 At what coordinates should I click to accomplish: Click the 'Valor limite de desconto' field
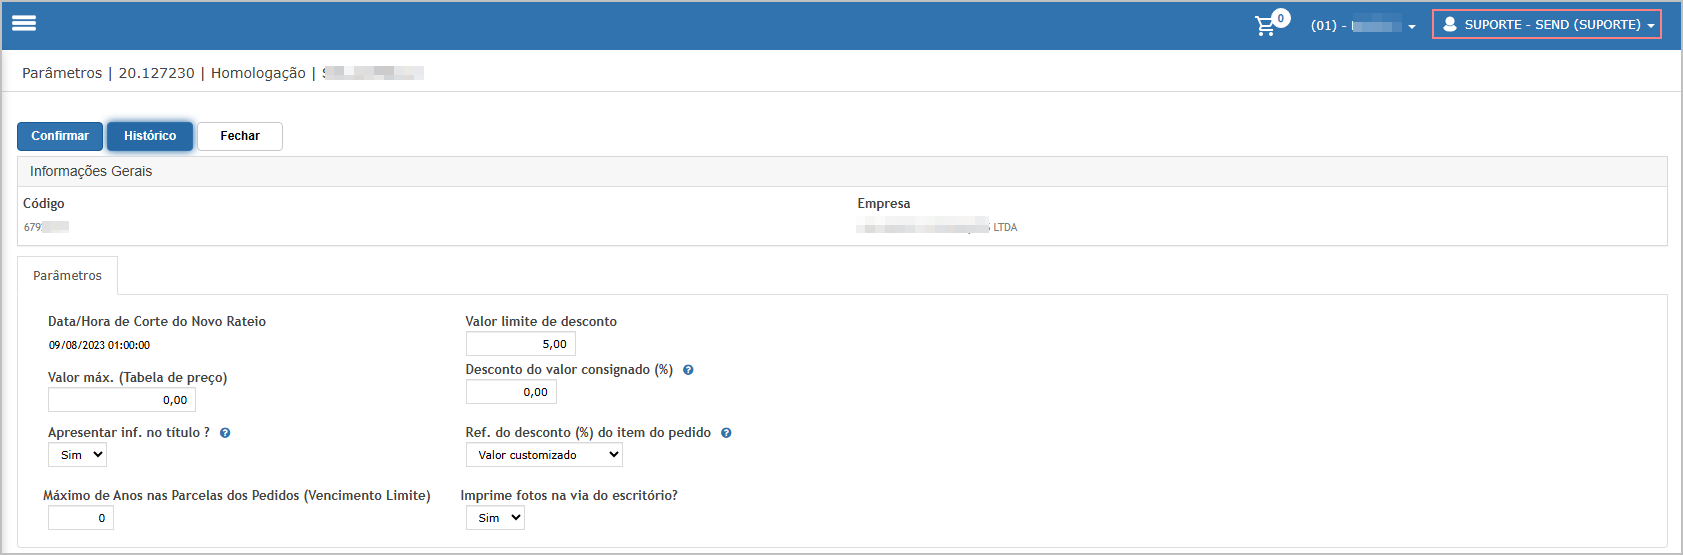pyautogui.click(x=520, y=344)
